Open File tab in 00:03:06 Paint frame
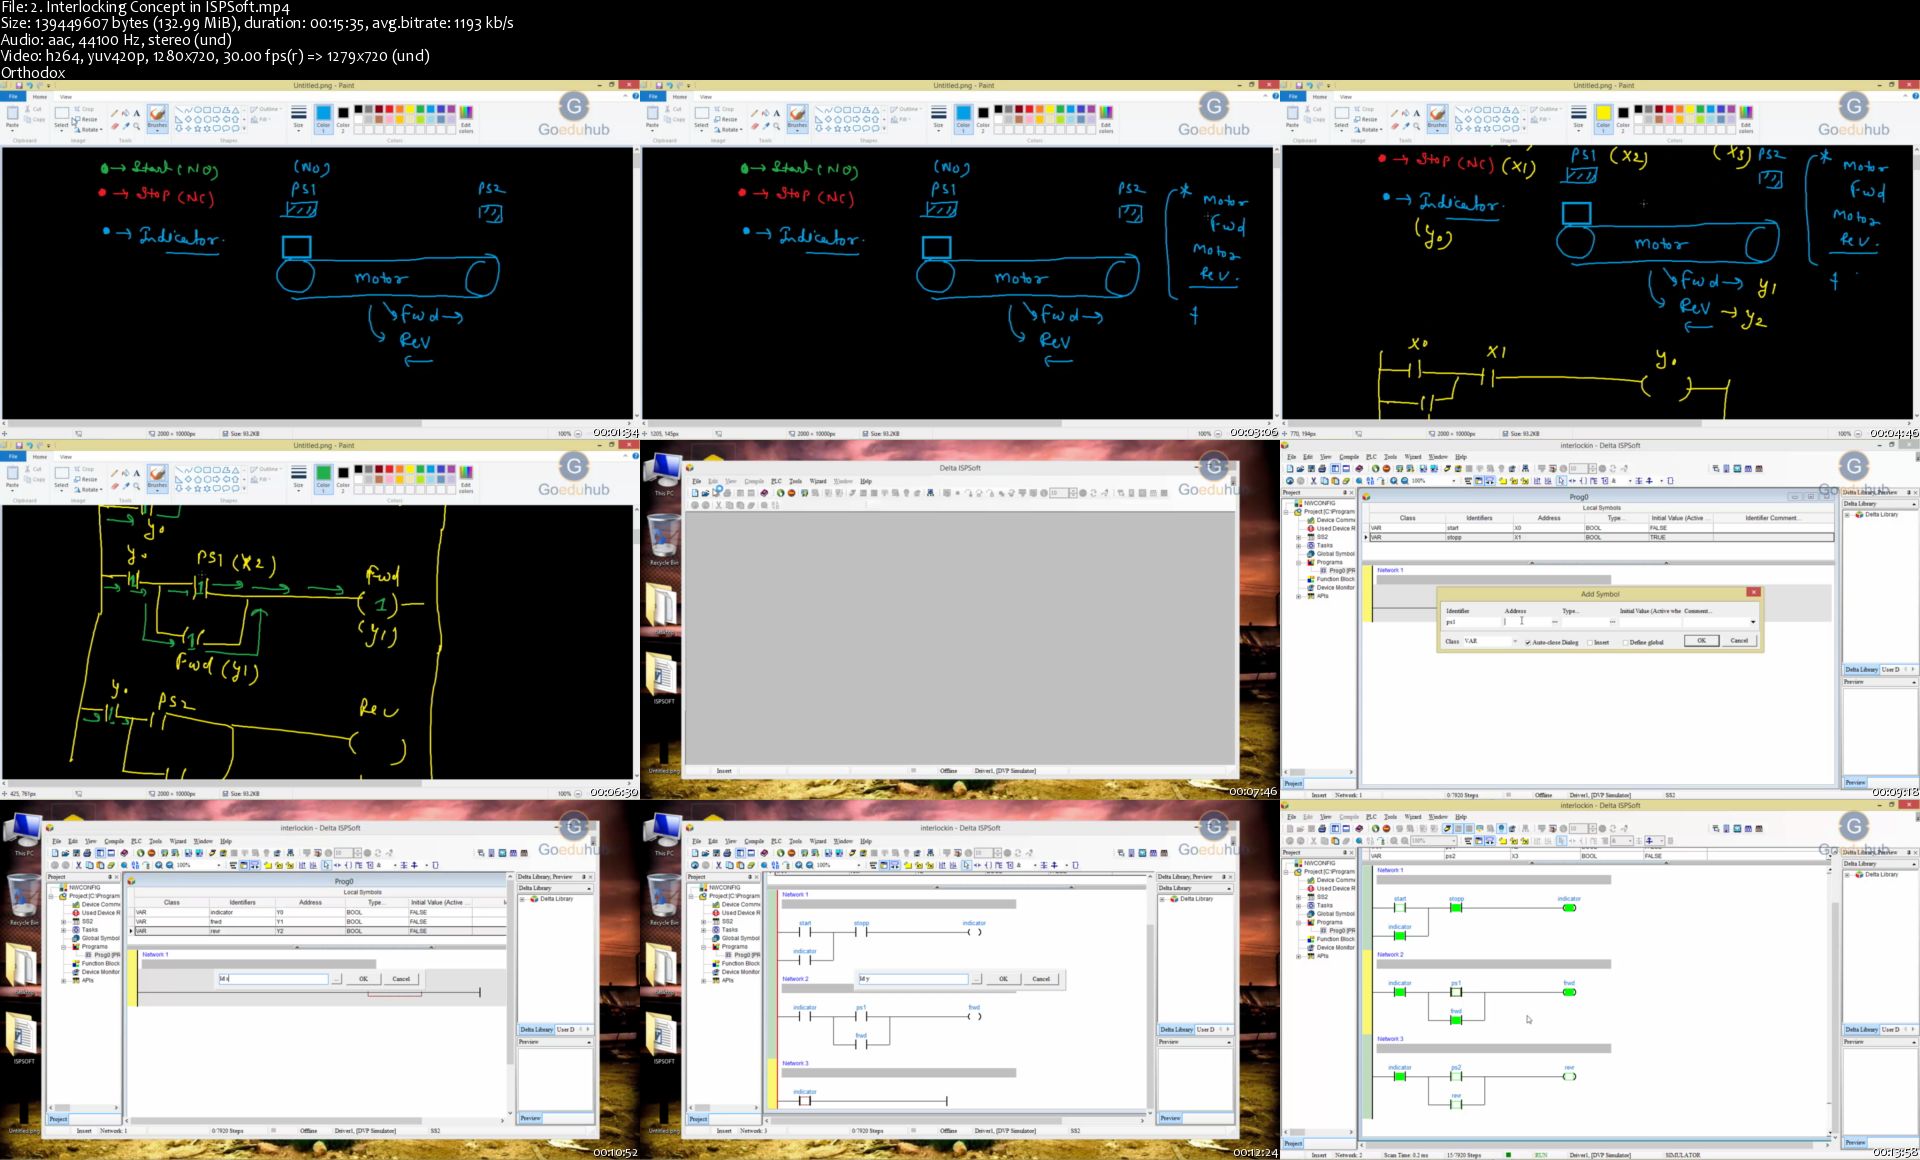1920x1160 pixels. 653,97
